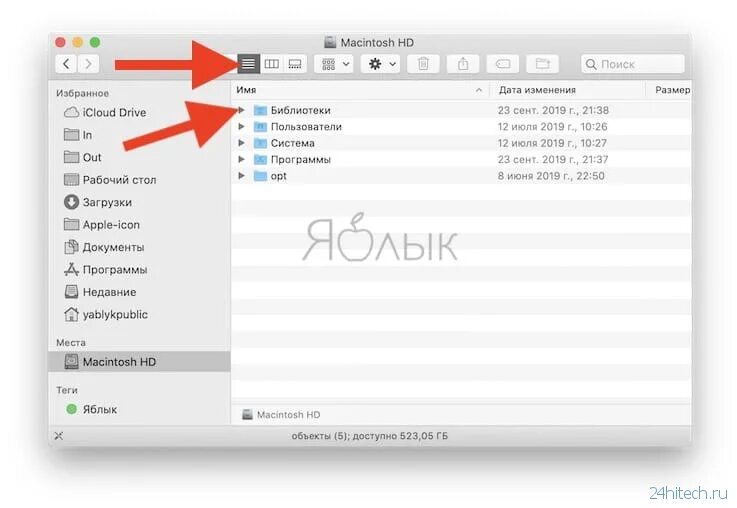
Task: Open Программы in the sidebar favorites
Action: click(x=106, y=270)
